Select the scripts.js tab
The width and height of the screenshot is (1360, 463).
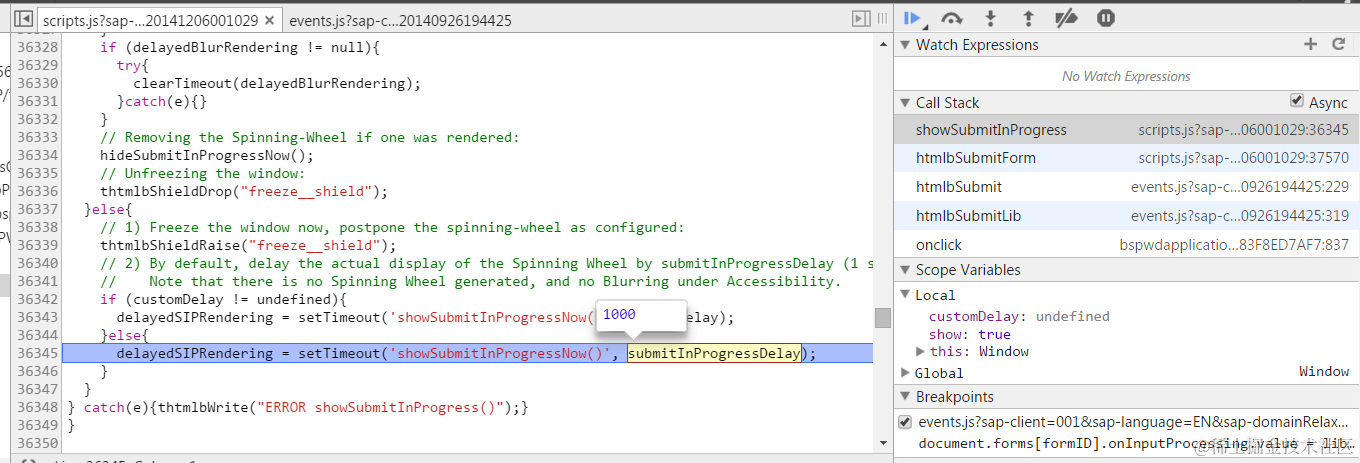pos(150,20)
